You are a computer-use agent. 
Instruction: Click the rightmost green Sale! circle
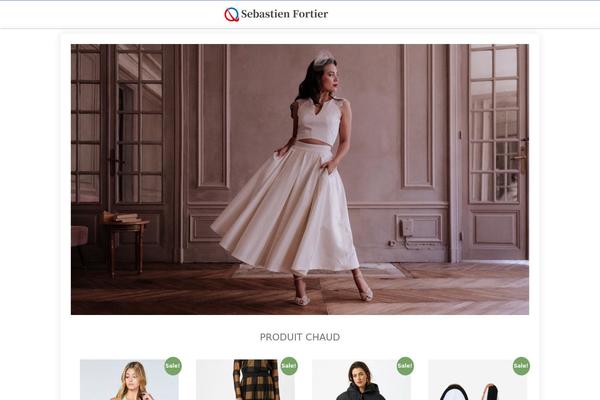[x=521, y=366]
